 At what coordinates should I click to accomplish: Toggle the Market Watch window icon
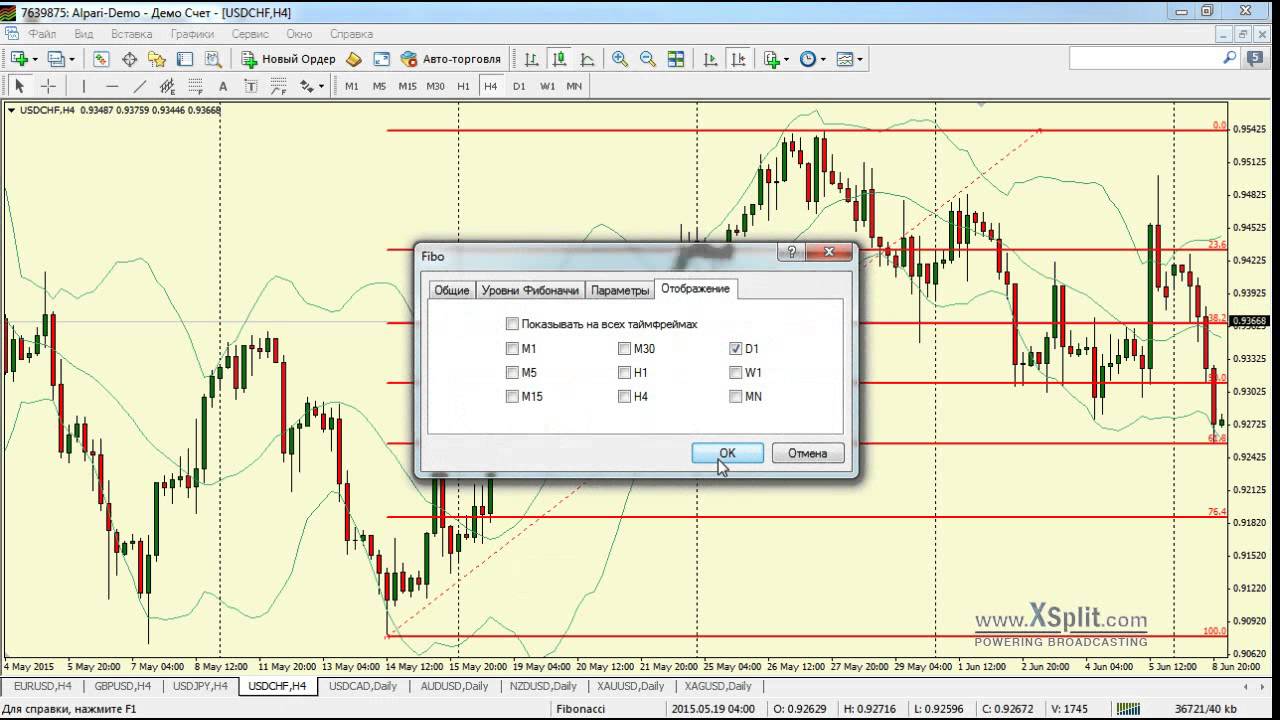point(102,59)
